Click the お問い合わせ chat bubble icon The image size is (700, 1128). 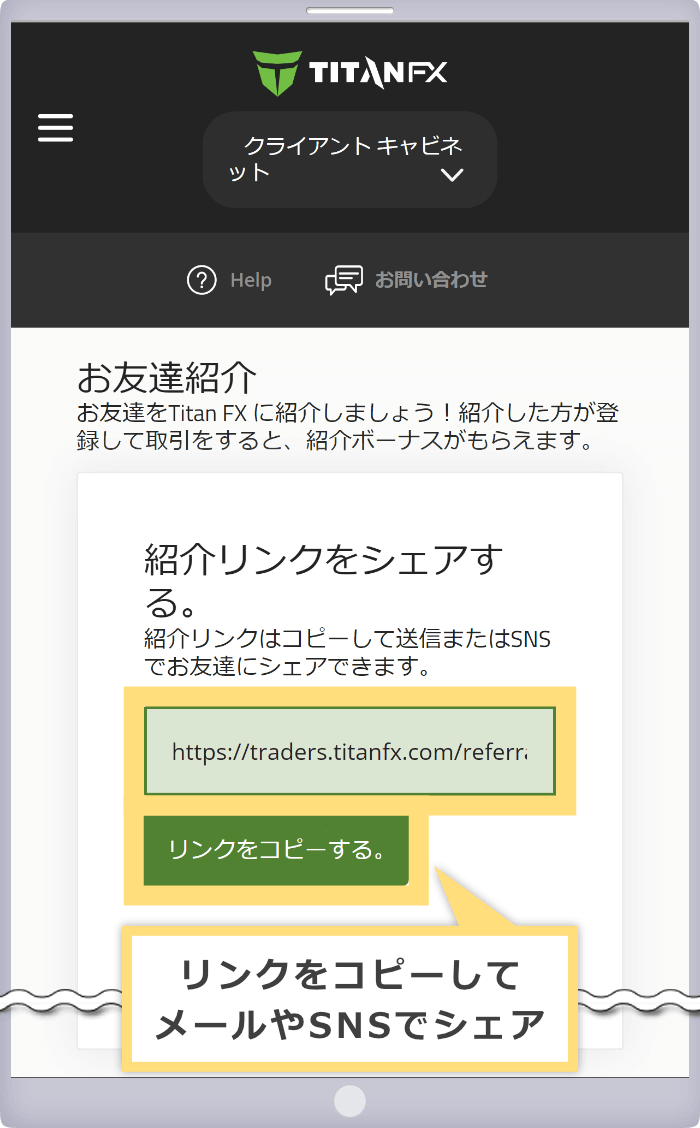(344, 280)
